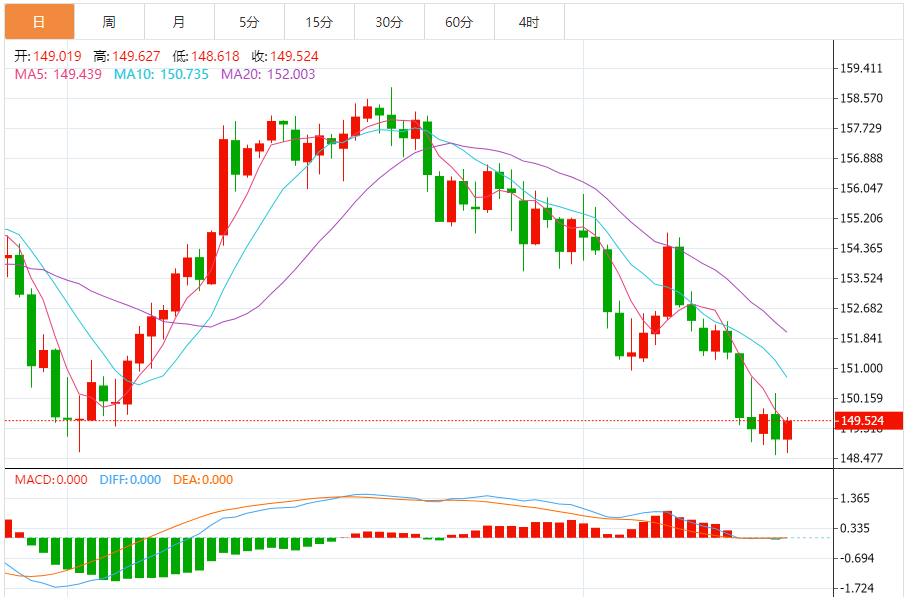Open the 5分 timeframe tab
Viewport: 911px width, 597px height.
pyautogui.click(x=249, y=22)
